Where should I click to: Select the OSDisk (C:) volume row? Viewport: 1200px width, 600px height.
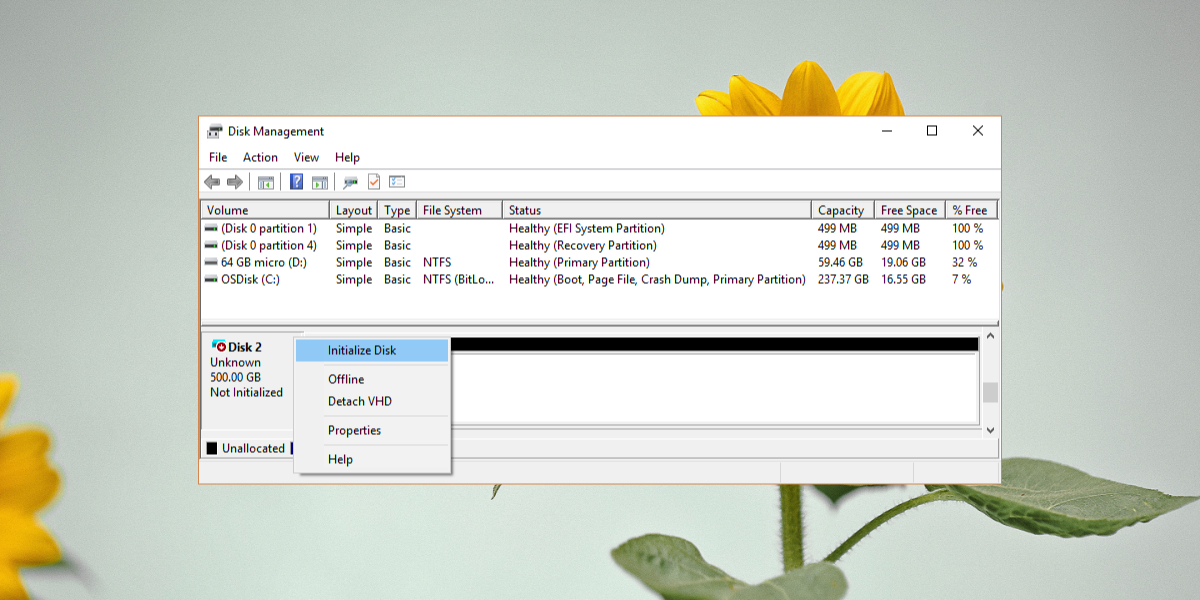pyautogui.click(x=250, y=279)
